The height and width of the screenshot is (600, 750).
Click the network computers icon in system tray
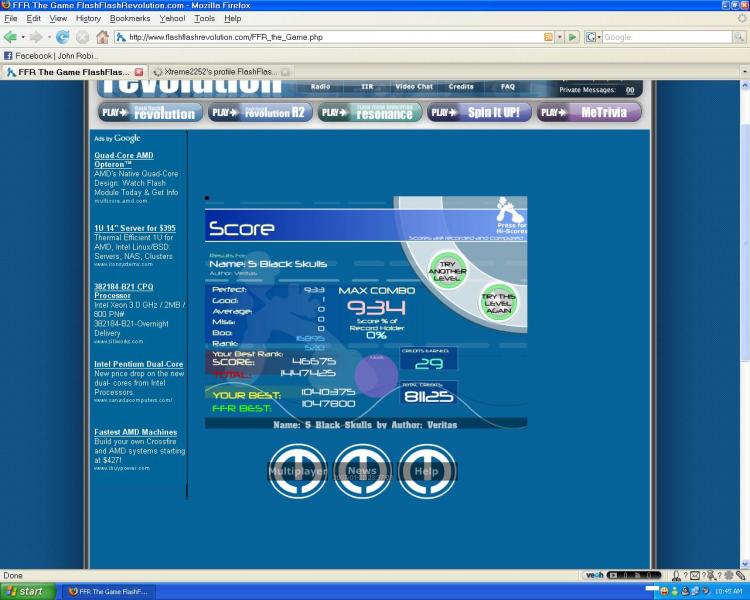pyautogui.click(x=695, y=591)
